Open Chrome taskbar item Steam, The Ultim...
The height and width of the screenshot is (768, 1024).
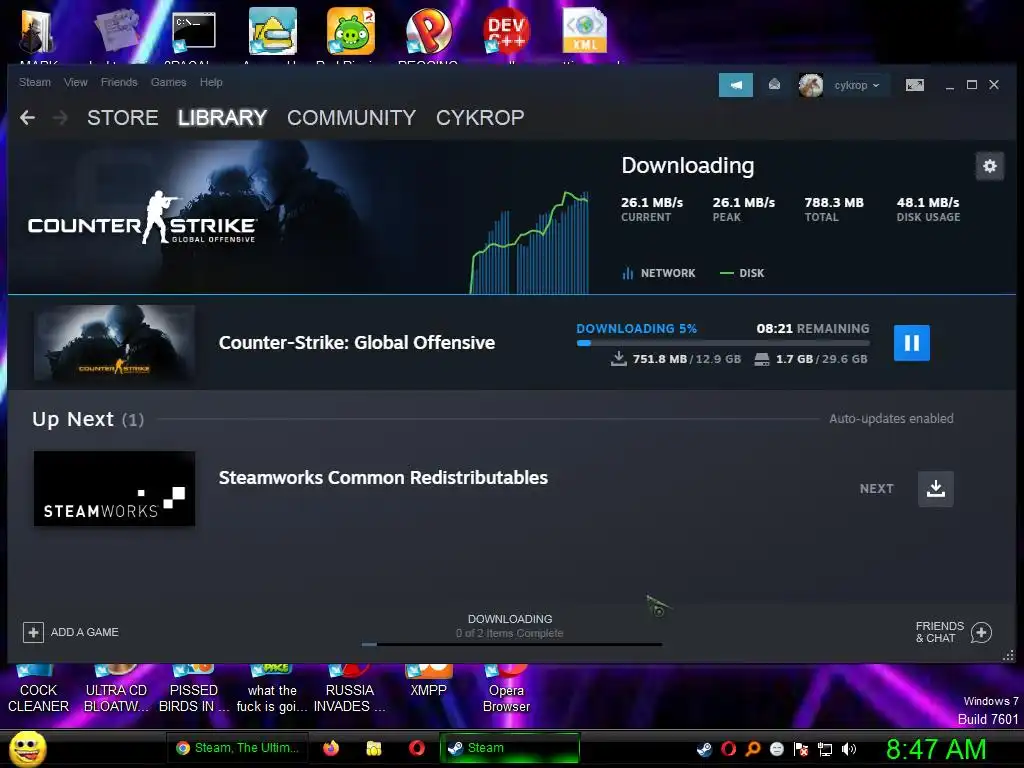coord(238,748)
